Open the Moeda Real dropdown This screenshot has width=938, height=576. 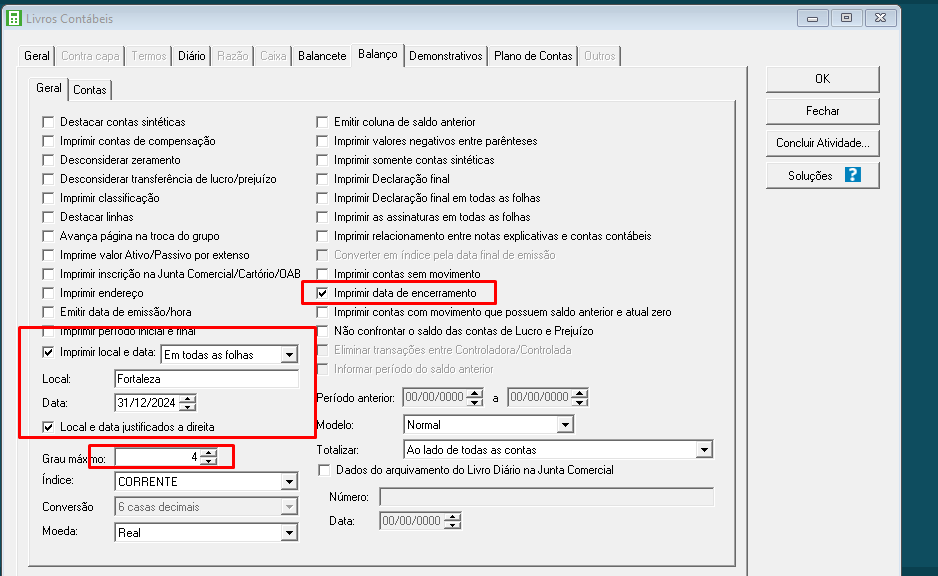point(288,533)
